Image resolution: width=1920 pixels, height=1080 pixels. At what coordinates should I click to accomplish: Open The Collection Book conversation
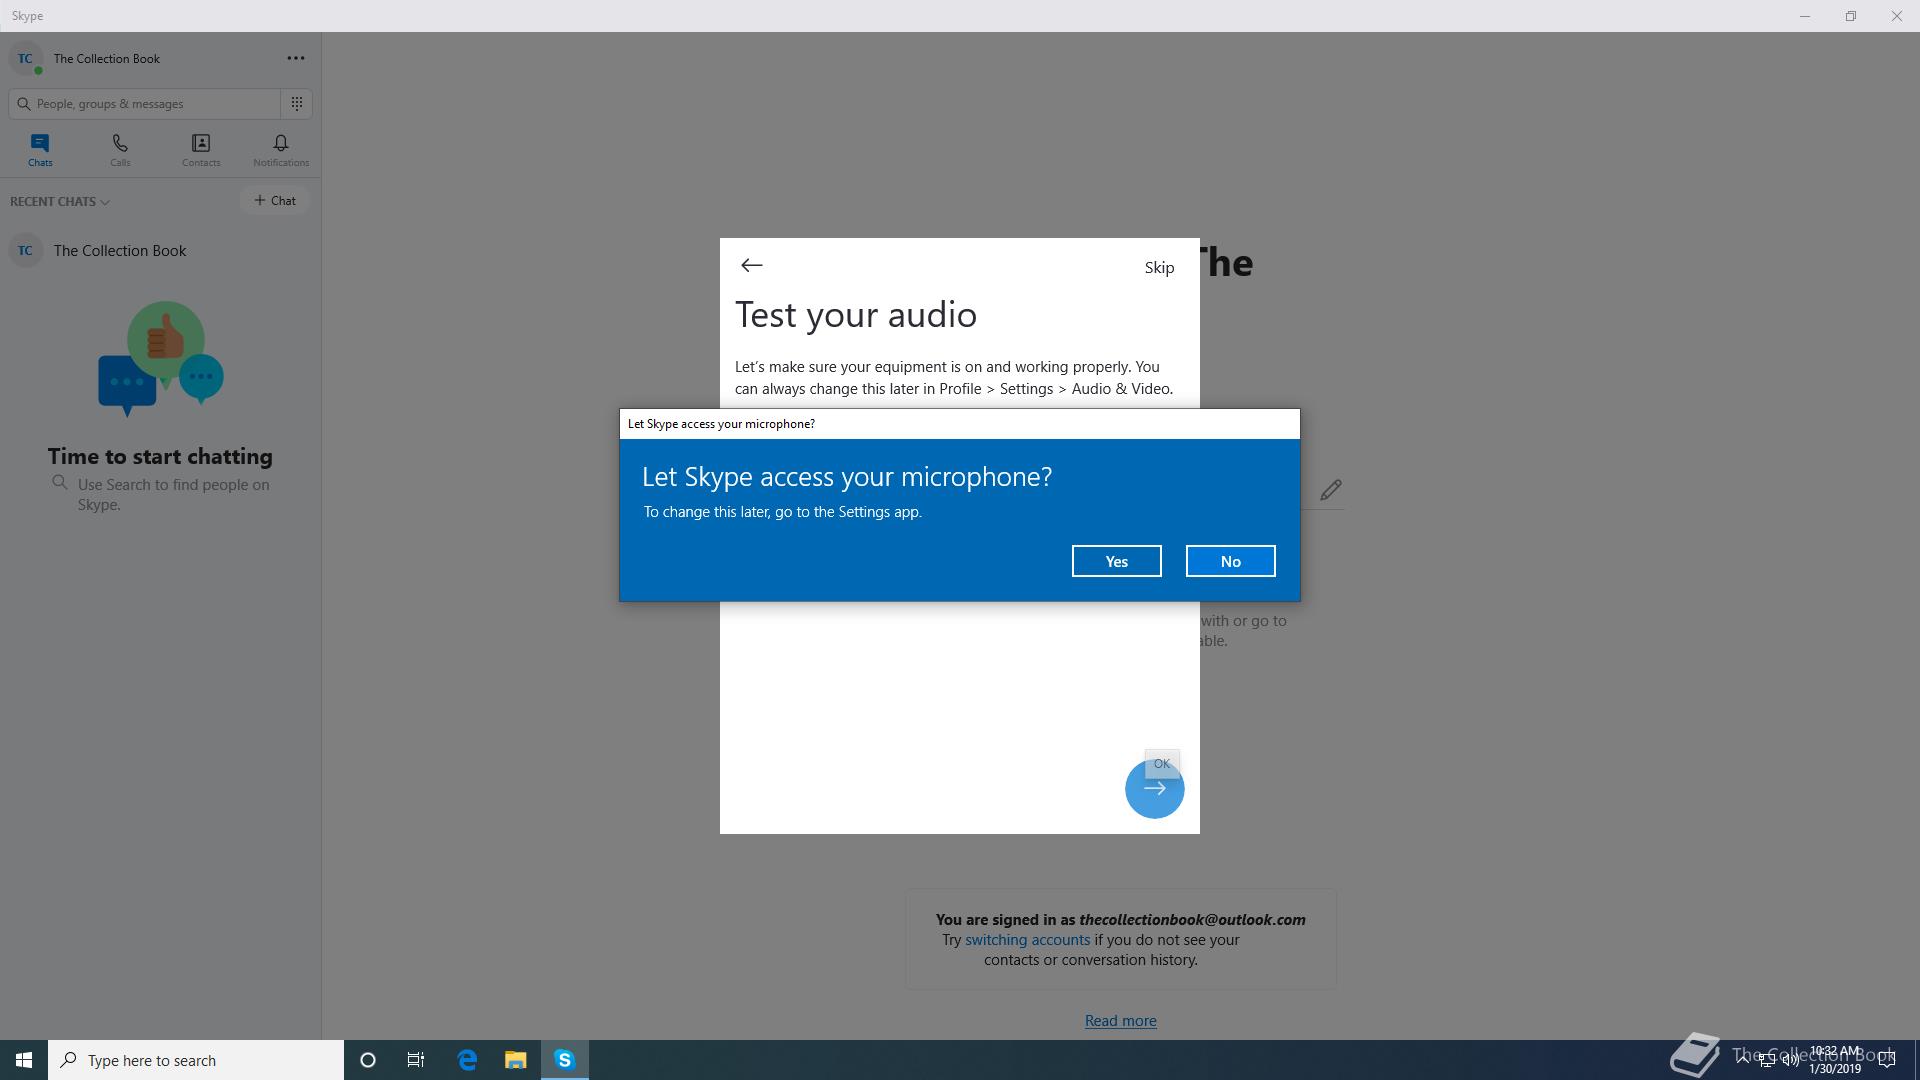coord(160,250)
